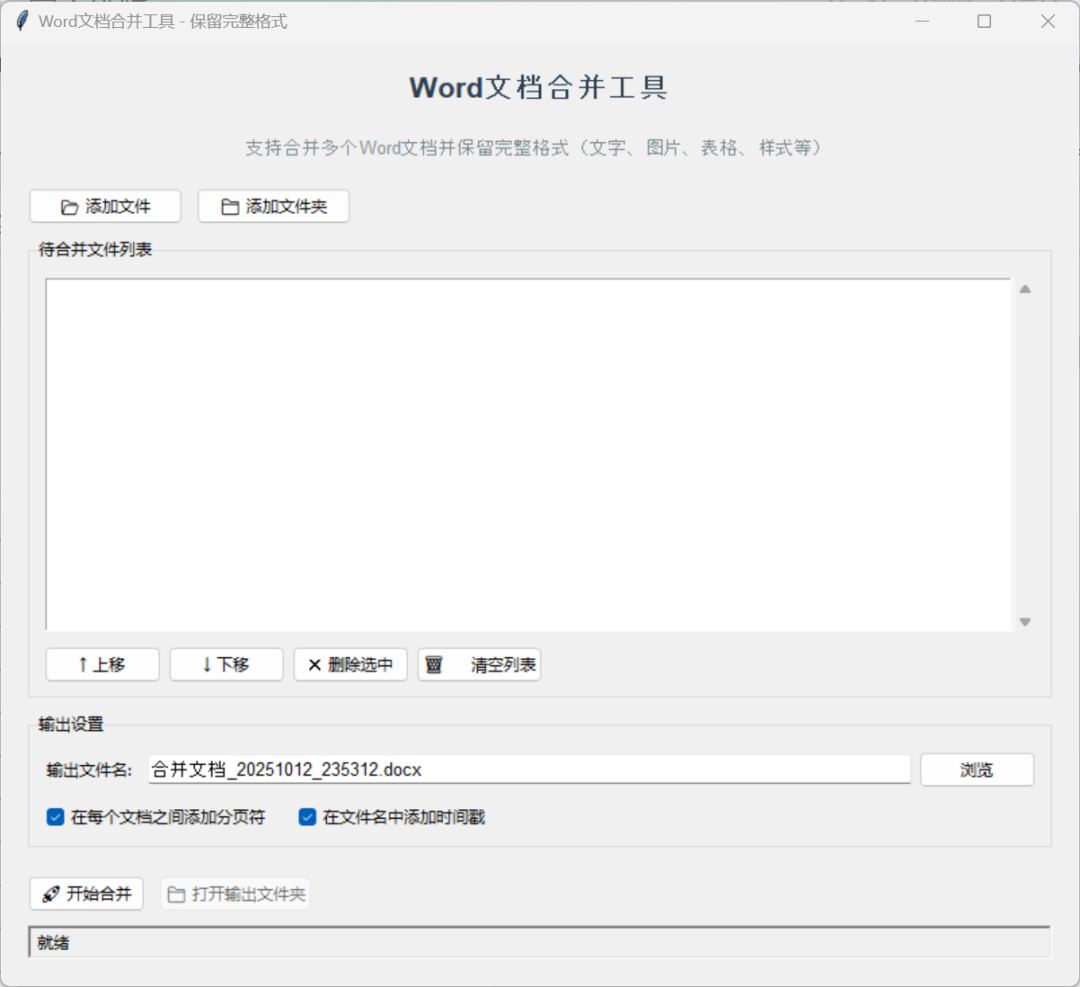Click the up arrow icon on 上移 button

click(86, 664)
